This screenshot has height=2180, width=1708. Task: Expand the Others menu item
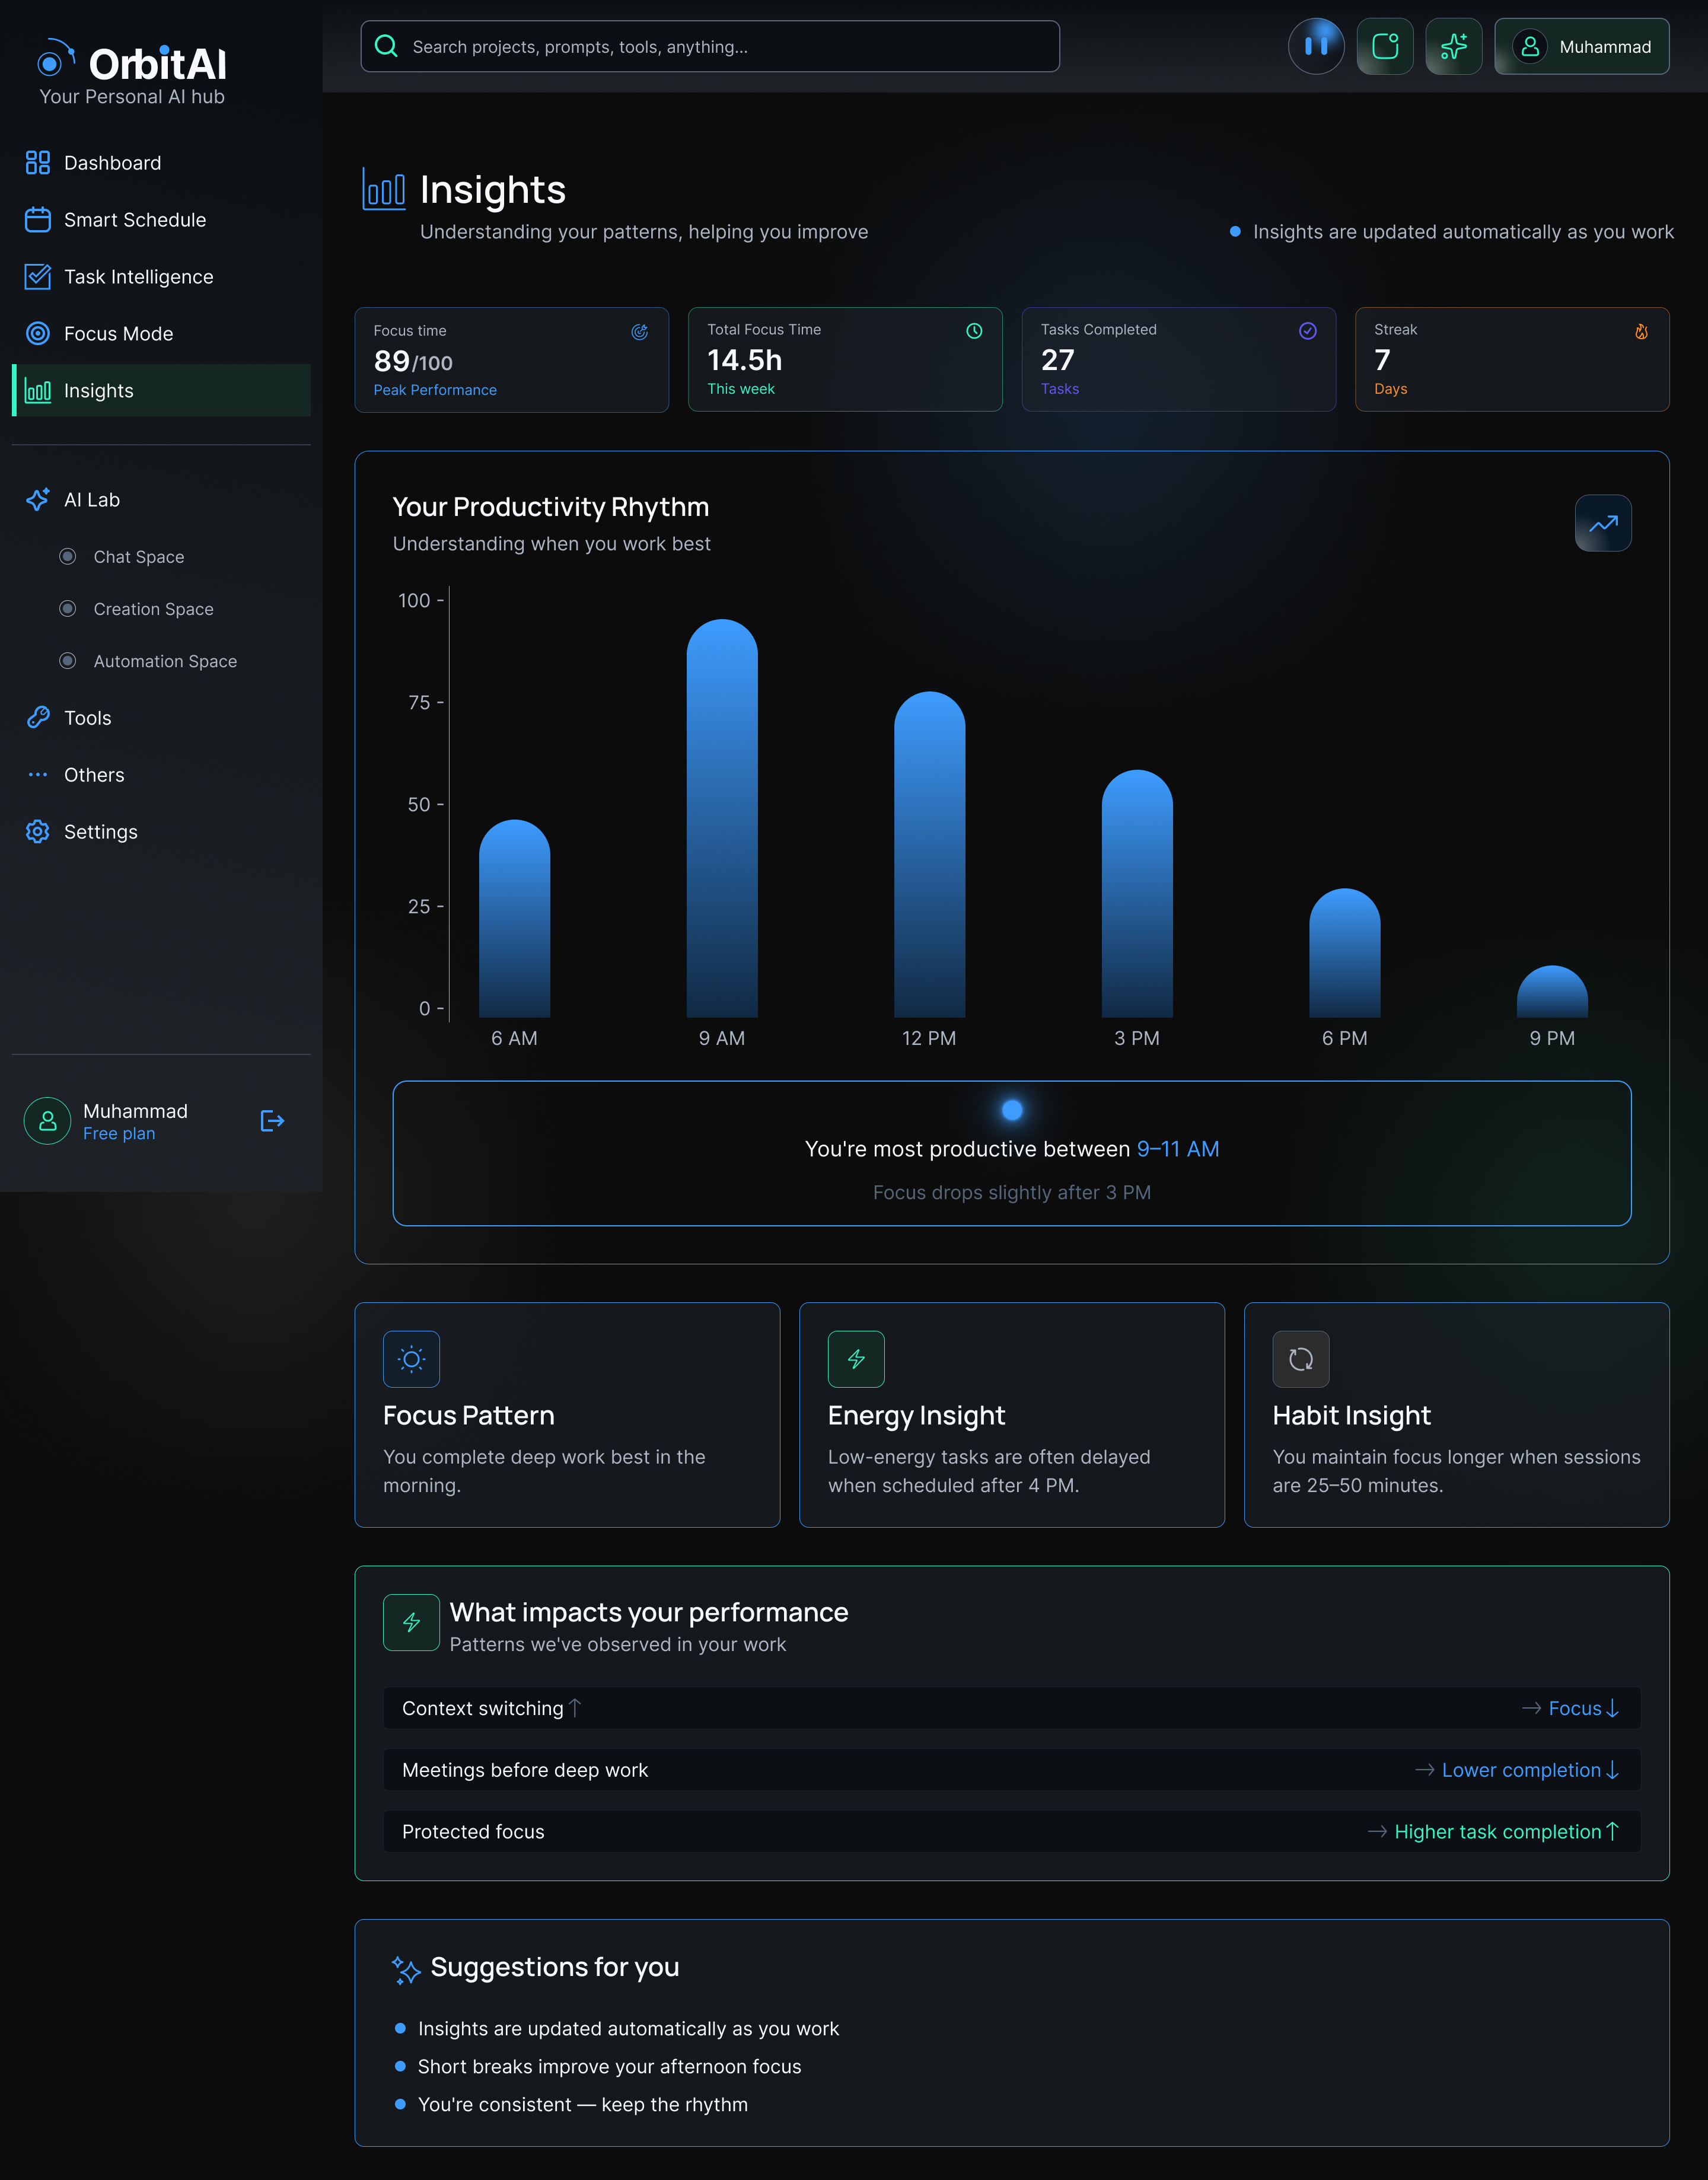(x=94, y=775)
